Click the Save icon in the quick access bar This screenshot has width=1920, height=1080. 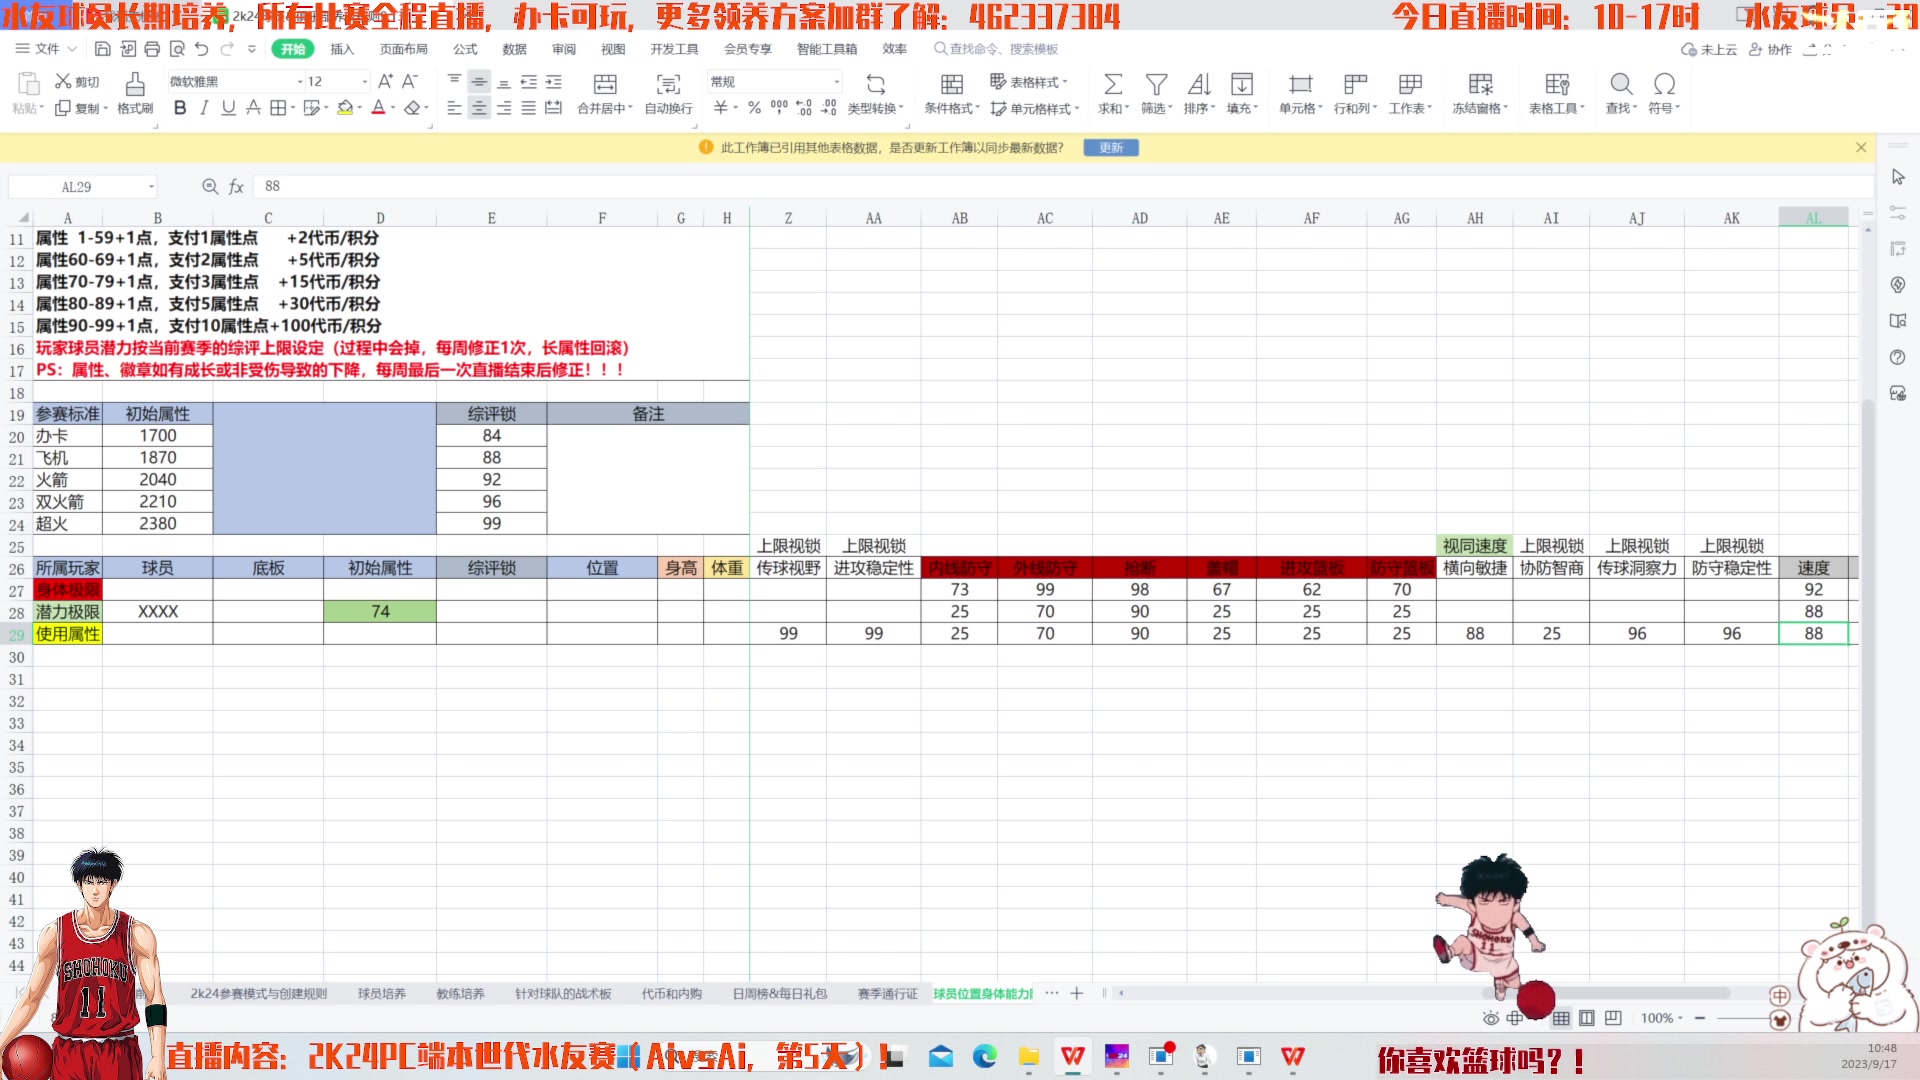coord(102,49)
